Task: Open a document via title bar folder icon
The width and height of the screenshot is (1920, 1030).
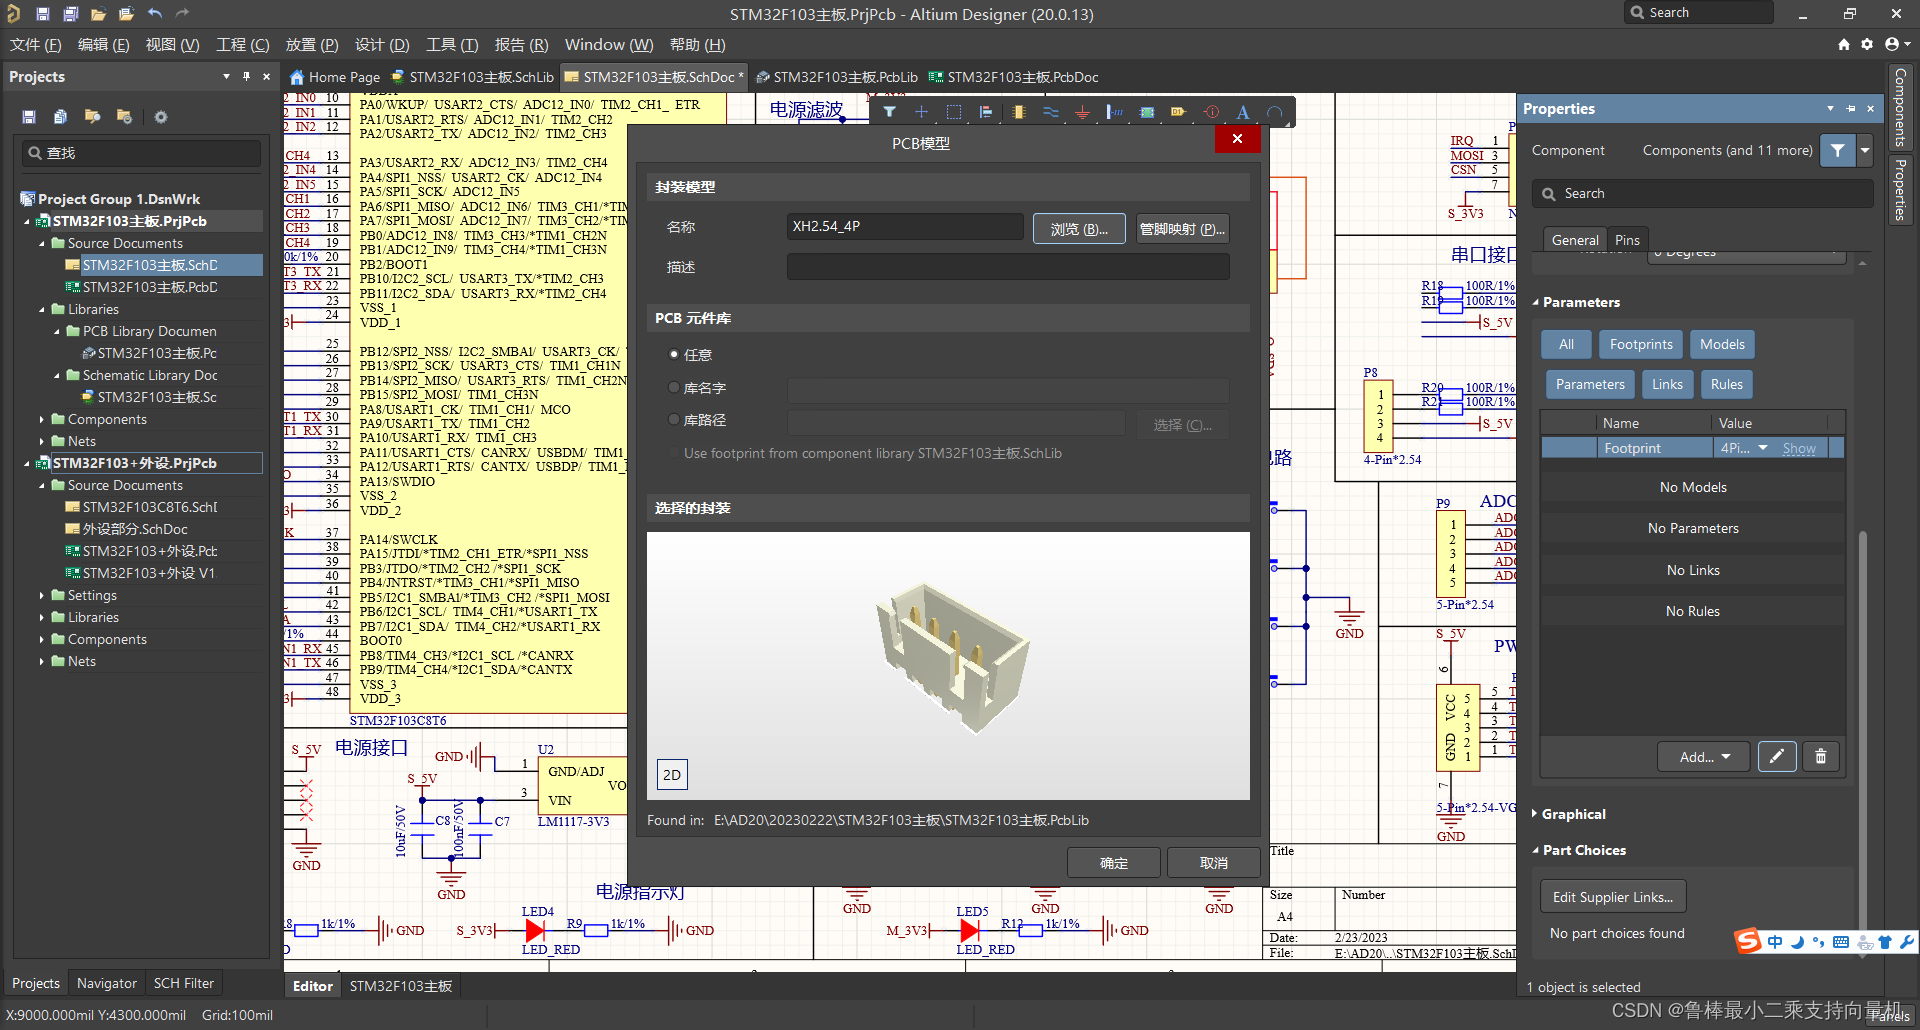Action: pyautogui.click(x=98, y=14)
